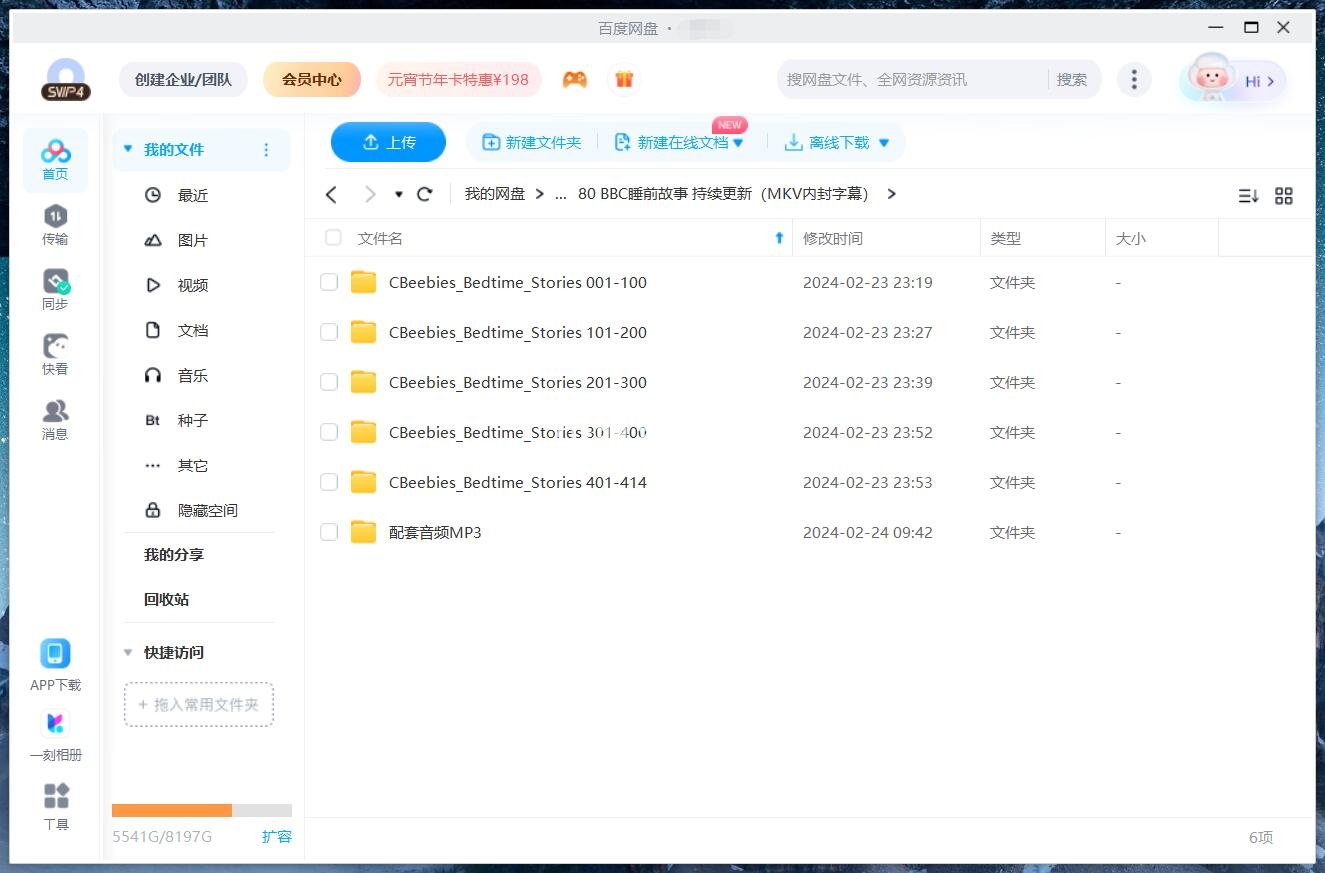Collapse the 我的文件 tree section

(127, 147)
